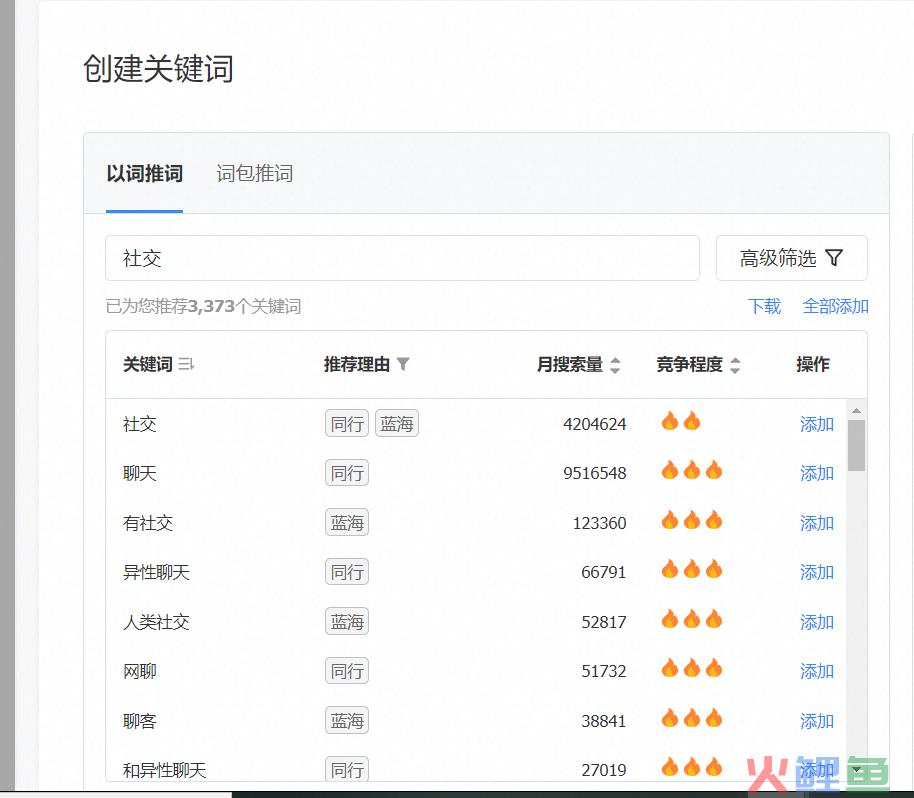
Task: Click the 关键词 column list icon
Action: coord(187,365)
